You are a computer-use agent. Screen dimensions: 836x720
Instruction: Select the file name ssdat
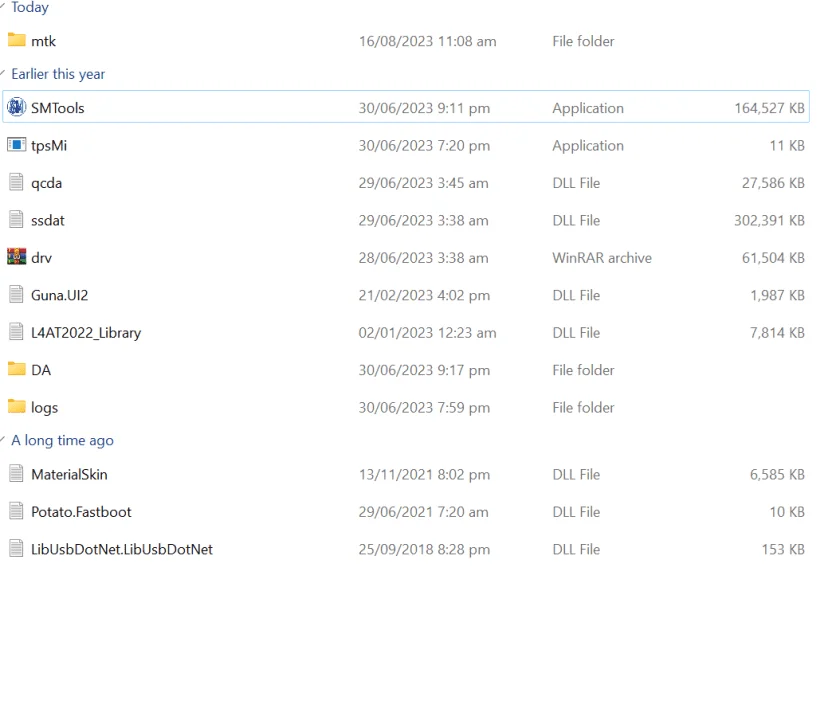47,220
